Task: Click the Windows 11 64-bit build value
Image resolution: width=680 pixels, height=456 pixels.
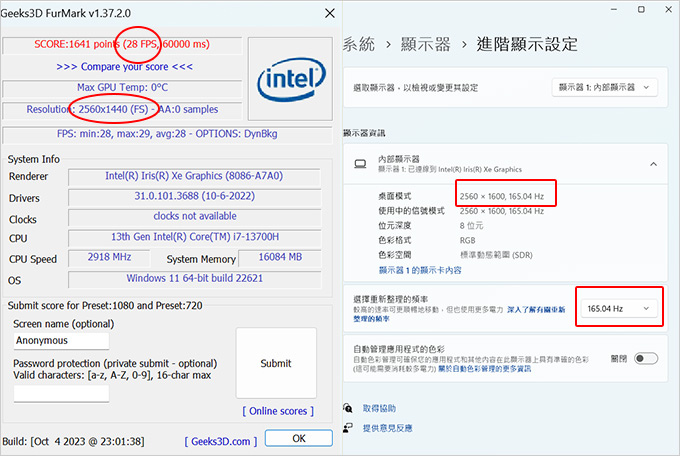Action: [x=194, y=278]
